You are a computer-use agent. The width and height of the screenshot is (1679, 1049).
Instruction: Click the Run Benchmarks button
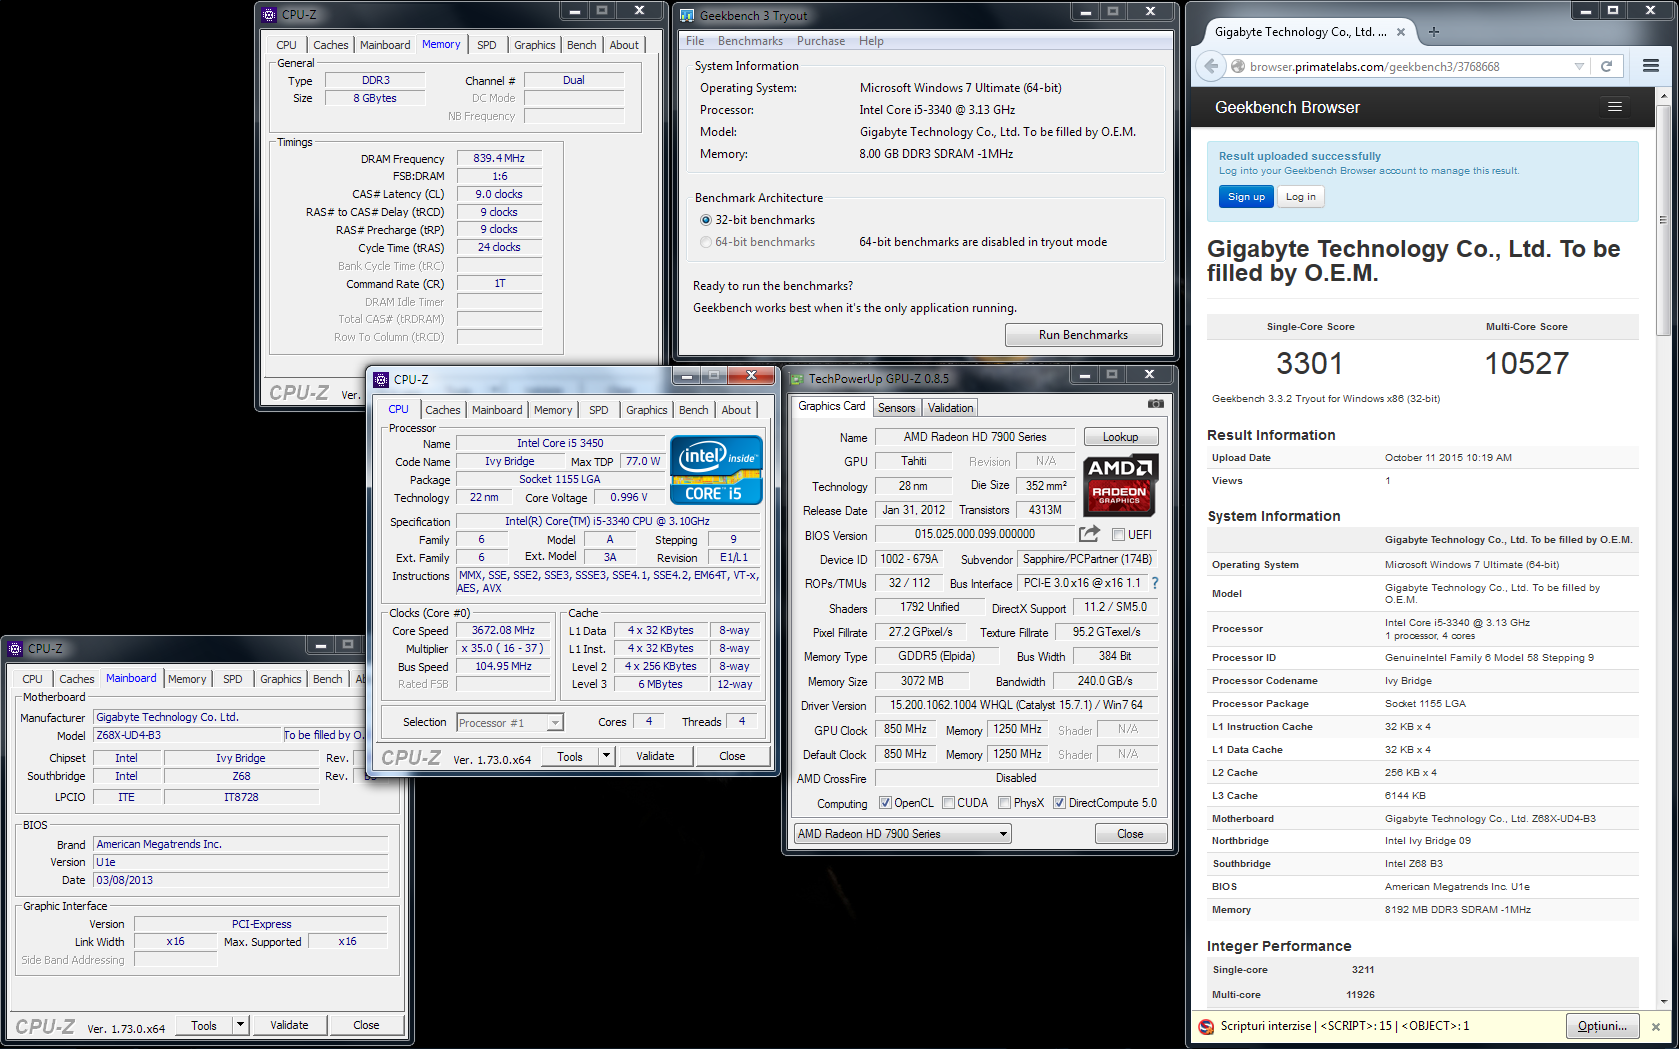tap(1083, 335)
